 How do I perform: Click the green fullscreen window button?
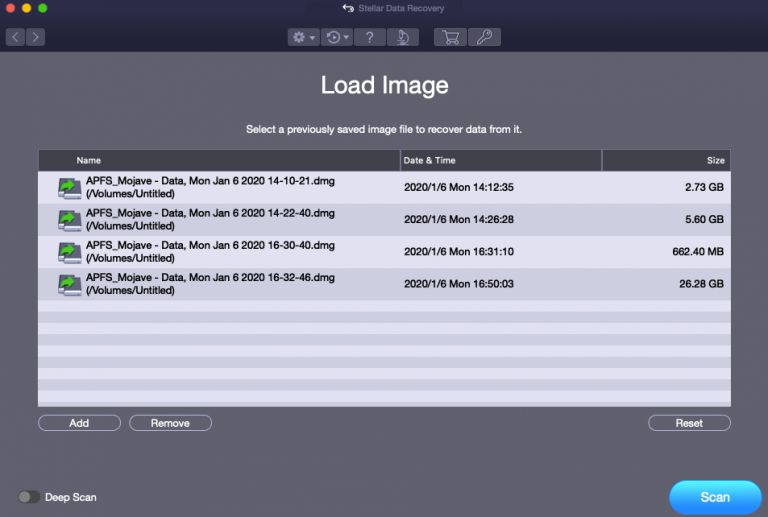pyautogui.click(x=43, y=8)
